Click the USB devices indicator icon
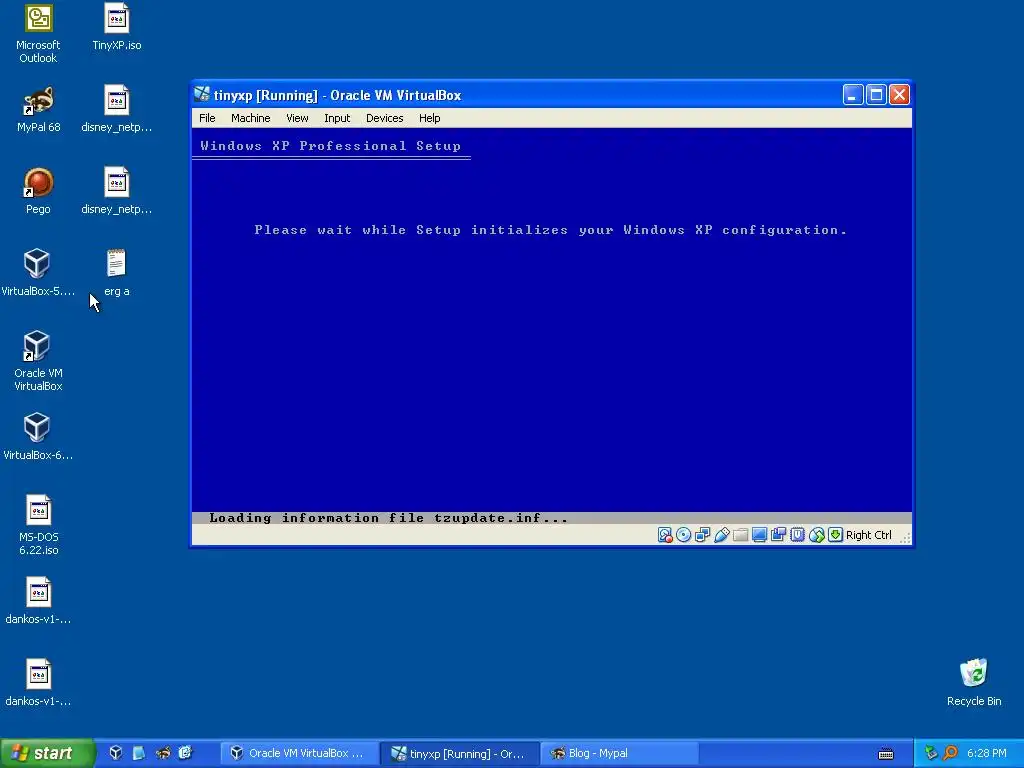Image resolution: width=1024 pixels, height=768 pixels. pyautogui.click(x=722, y=535)
